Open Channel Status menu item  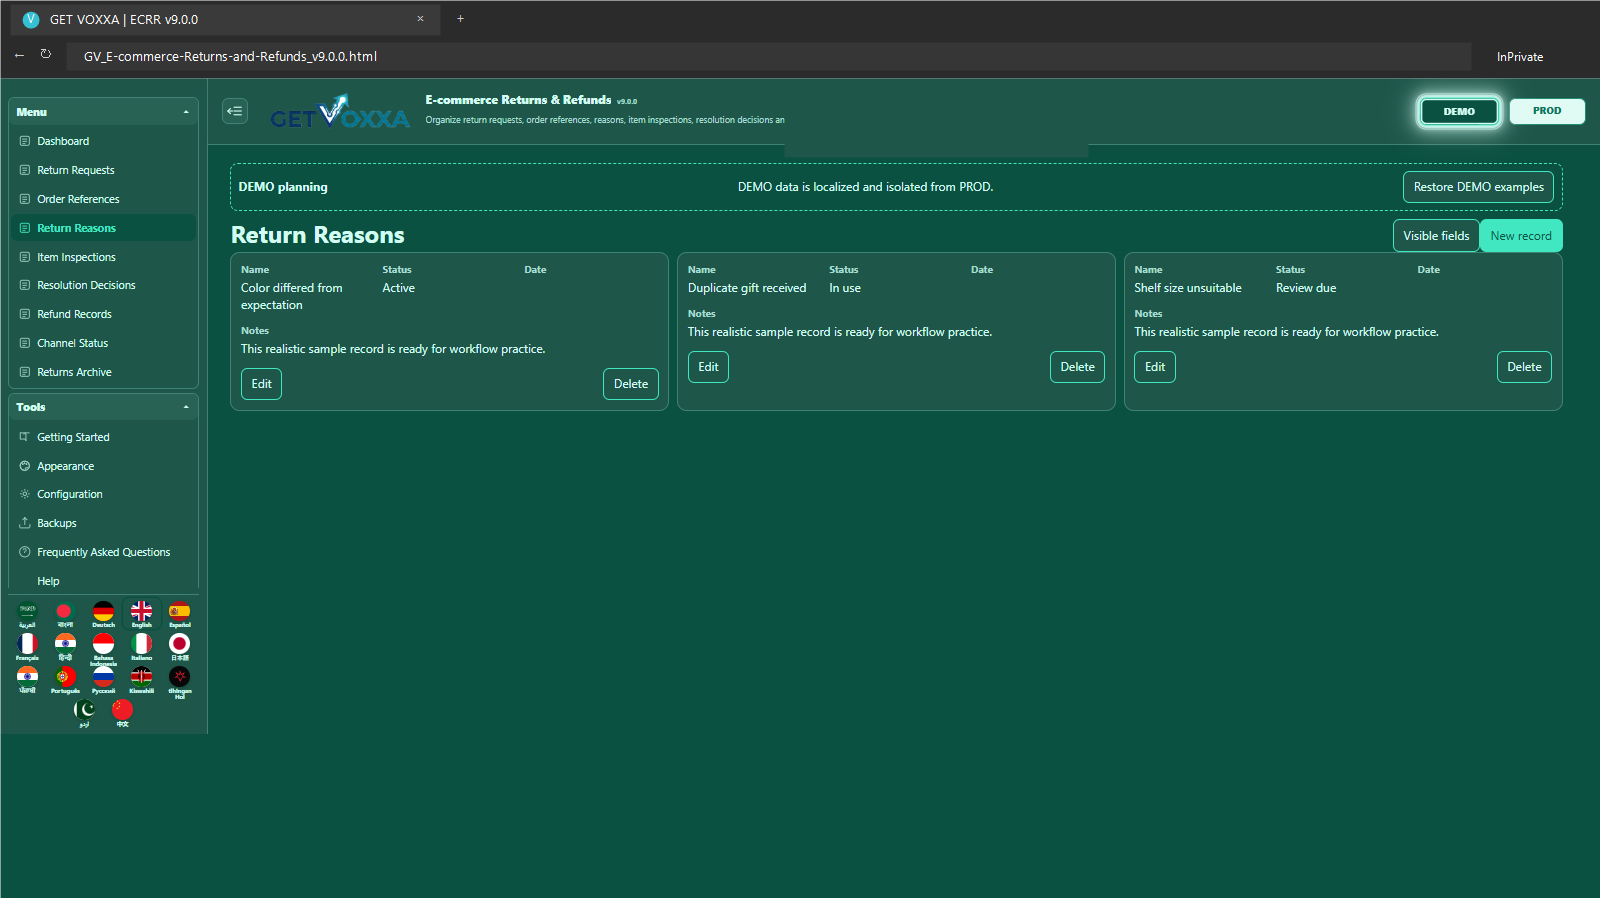[x=103, y=343]
